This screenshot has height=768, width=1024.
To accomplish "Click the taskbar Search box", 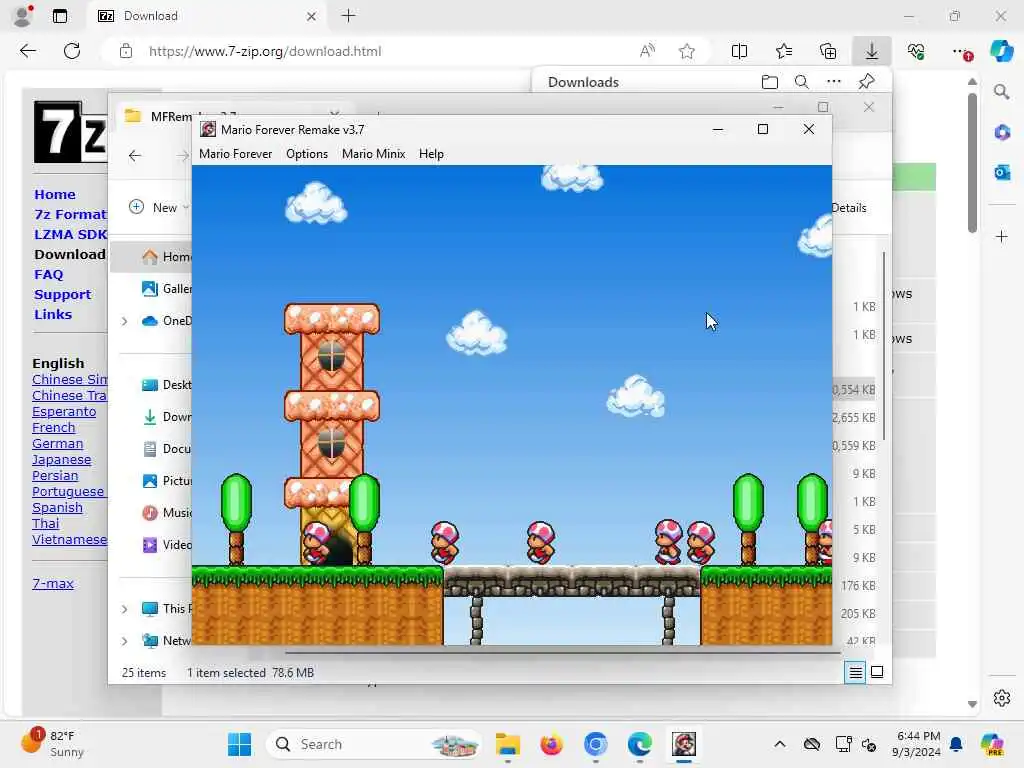I will (x=374, y=744).
